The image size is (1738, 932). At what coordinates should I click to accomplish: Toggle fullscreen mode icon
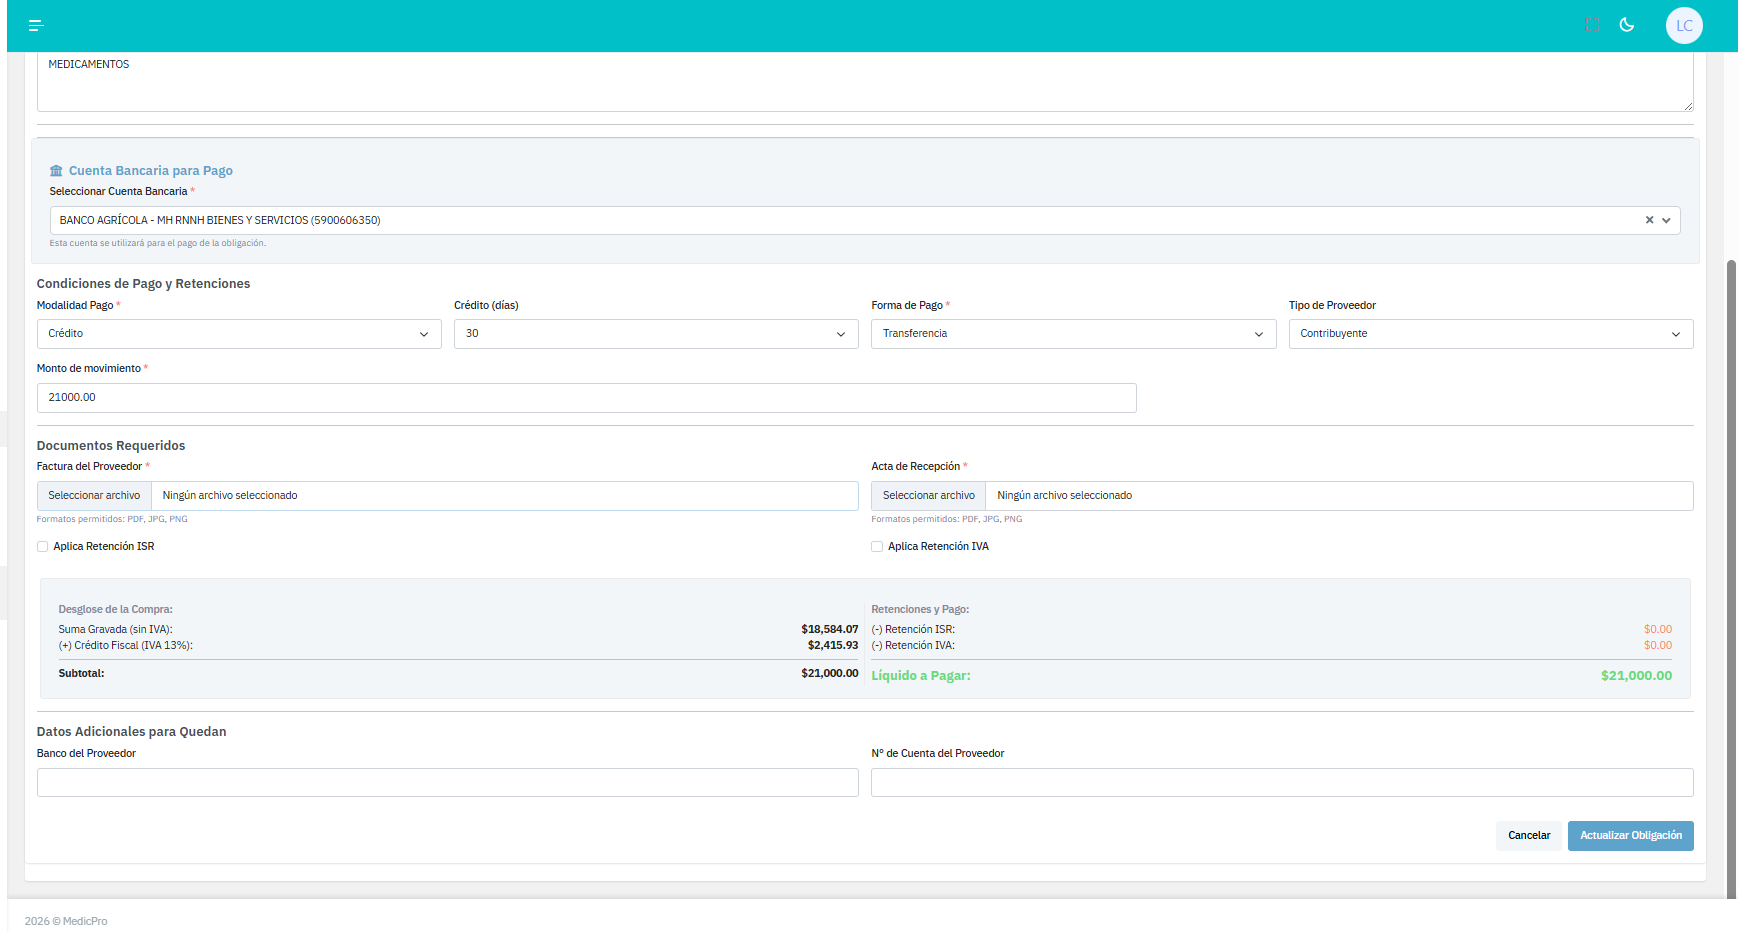(1592, 25)
